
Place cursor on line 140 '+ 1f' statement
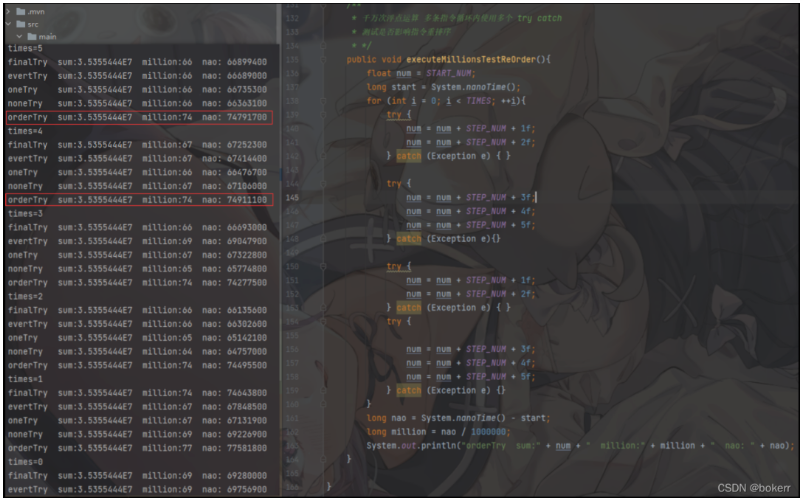click(x=471, y=128)
